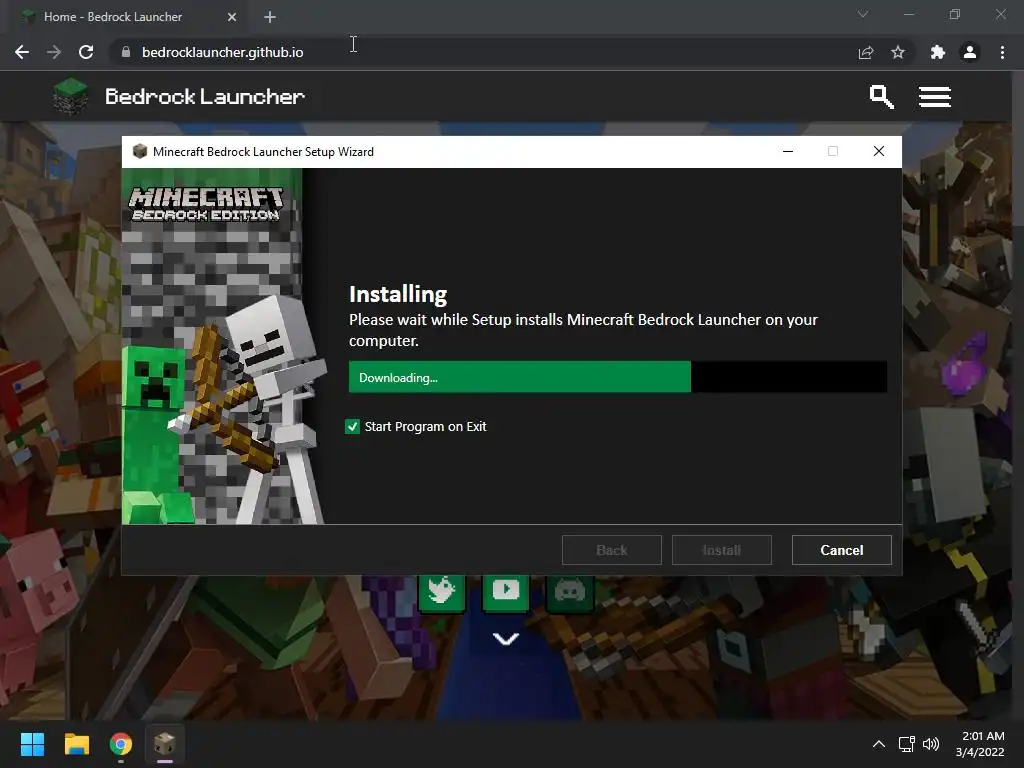The image size is (1024, 768).
Task: Cancel the Minecraft Bedrock Launcher installation
Action: tap(841, 550)
